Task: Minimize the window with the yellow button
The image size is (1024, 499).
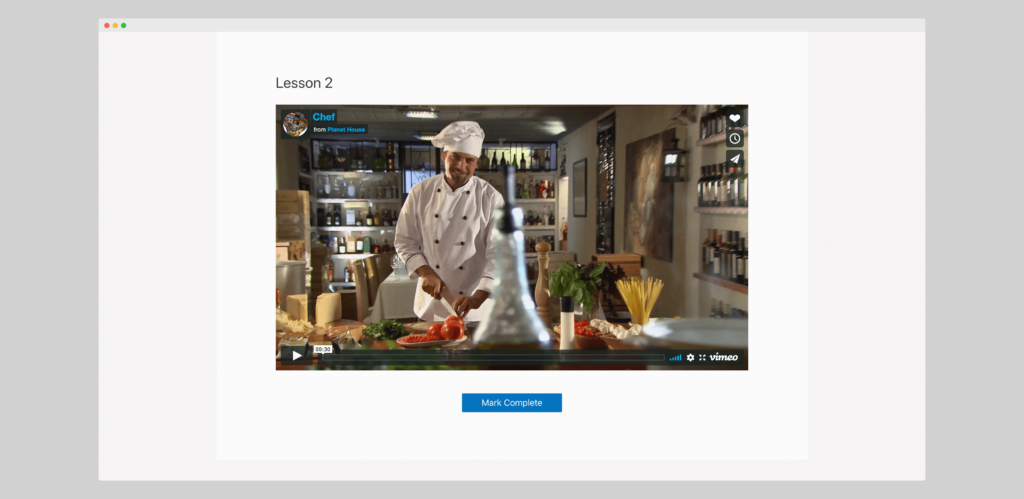Action: [x=116, y=25]
